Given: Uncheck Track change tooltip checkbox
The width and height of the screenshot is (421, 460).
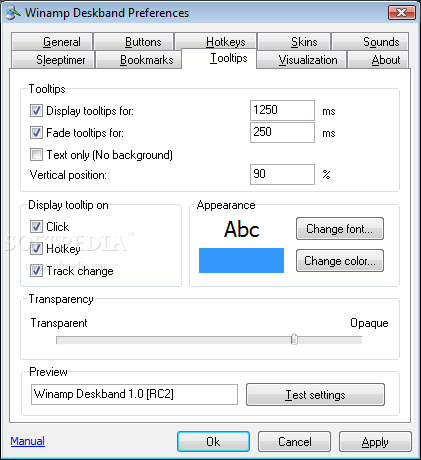Looking at the screenshot, I should coord(36,271).
